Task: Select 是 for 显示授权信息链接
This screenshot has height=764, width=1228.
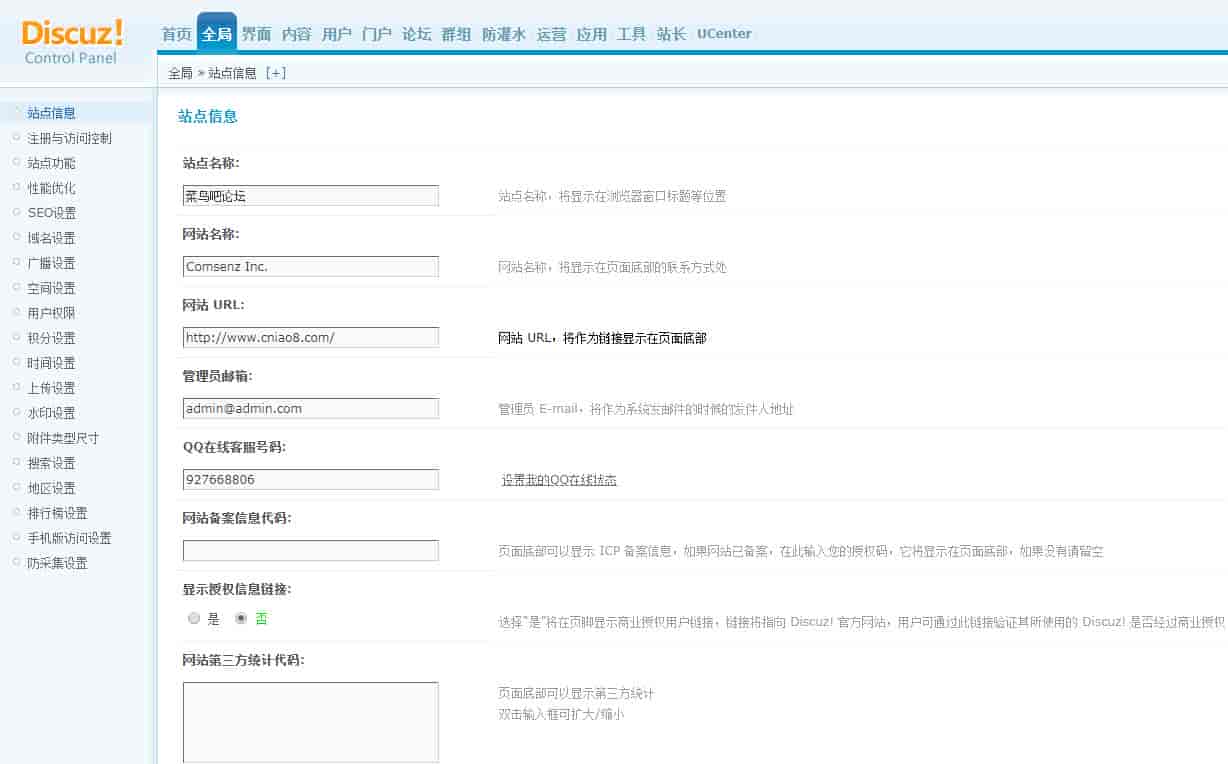Action: tap(194, 619)
